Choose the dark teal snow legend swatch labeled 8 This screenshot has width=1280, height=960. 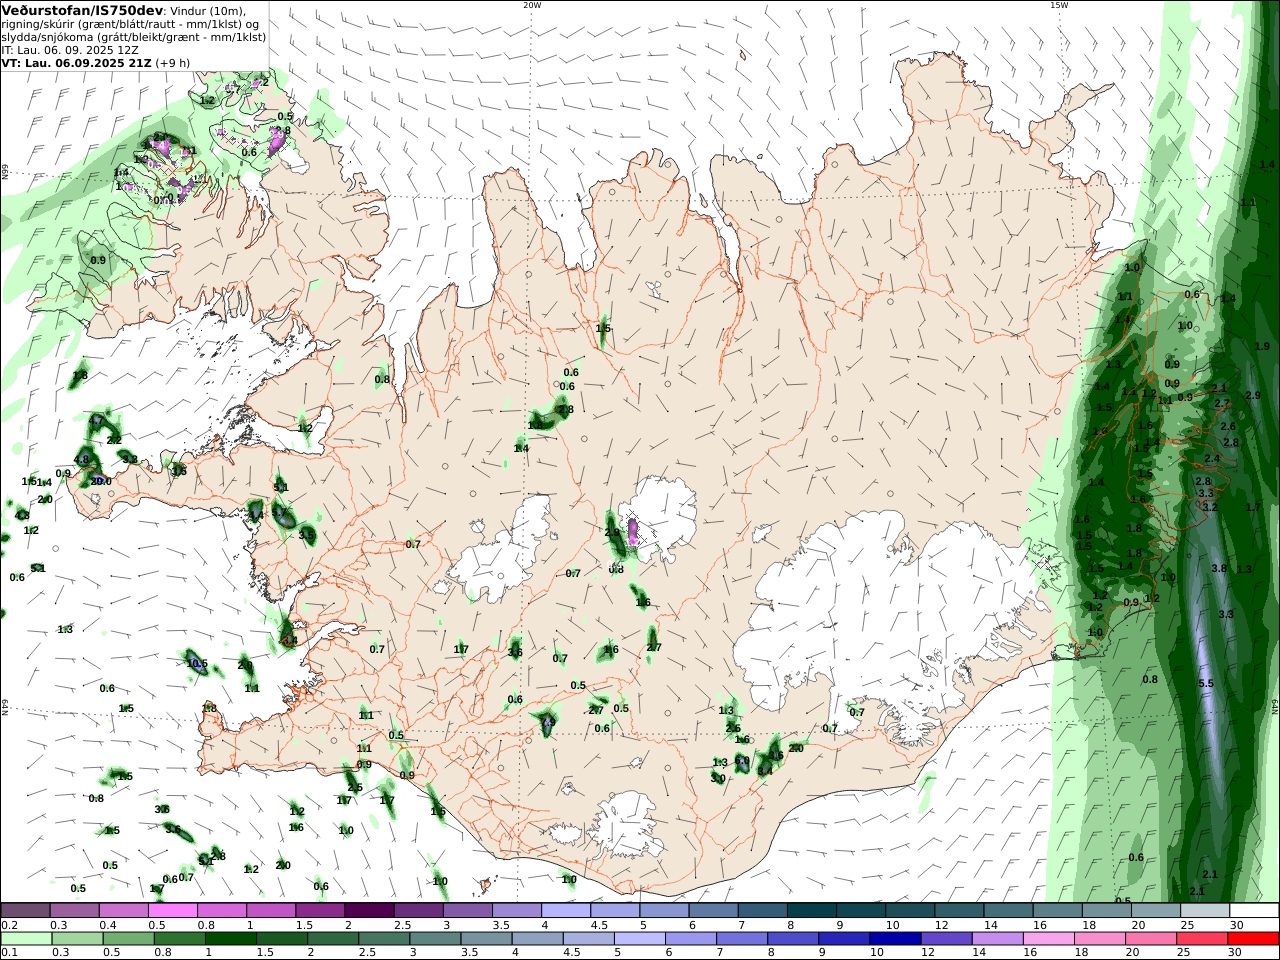pos(811,911)
